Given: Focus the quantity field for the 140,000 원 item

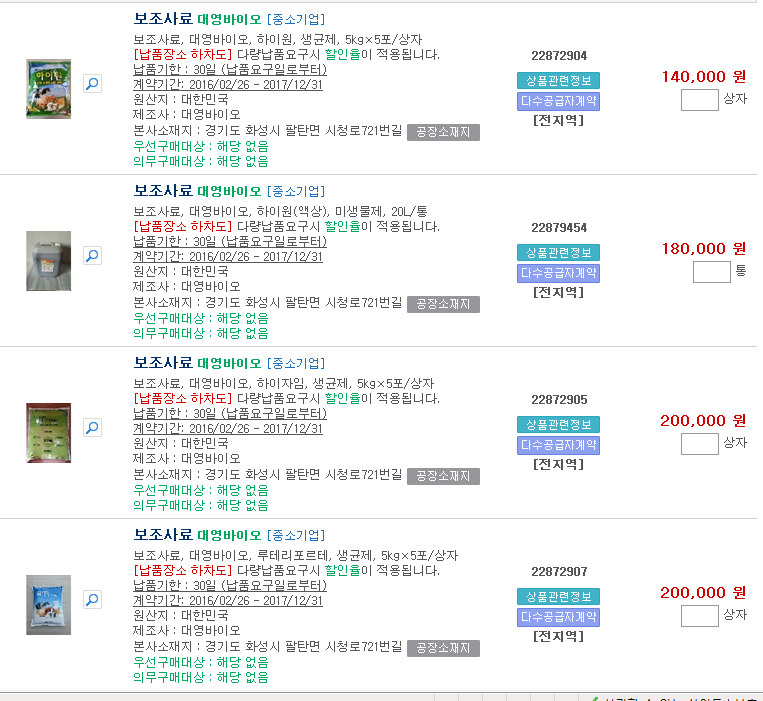Looking at the screenshot, I should [x=699, y=100].
